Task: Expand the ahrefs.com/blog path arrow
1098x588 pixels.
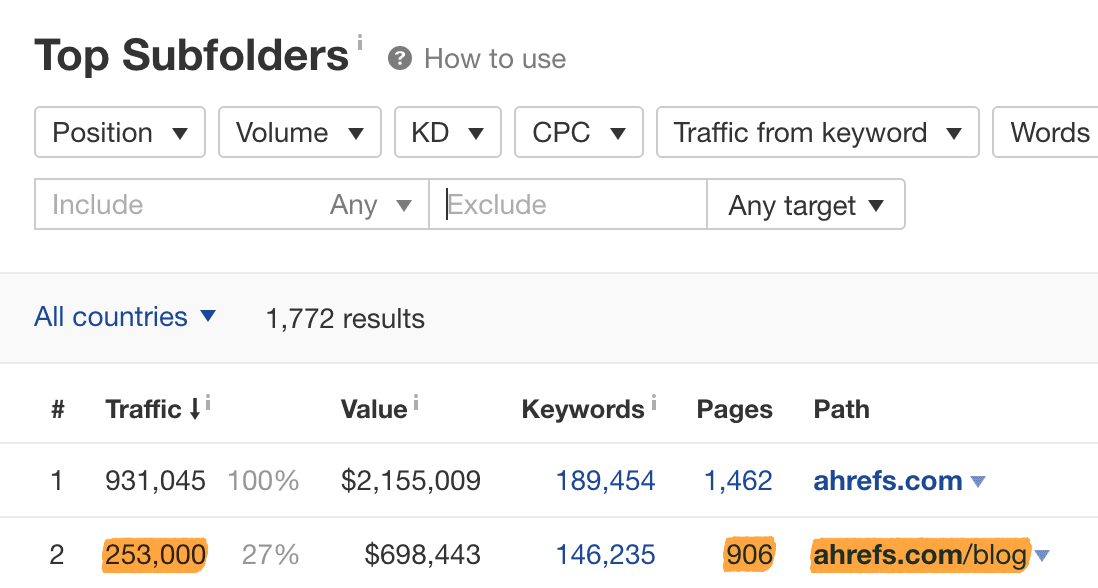Action: [1042, 555]
